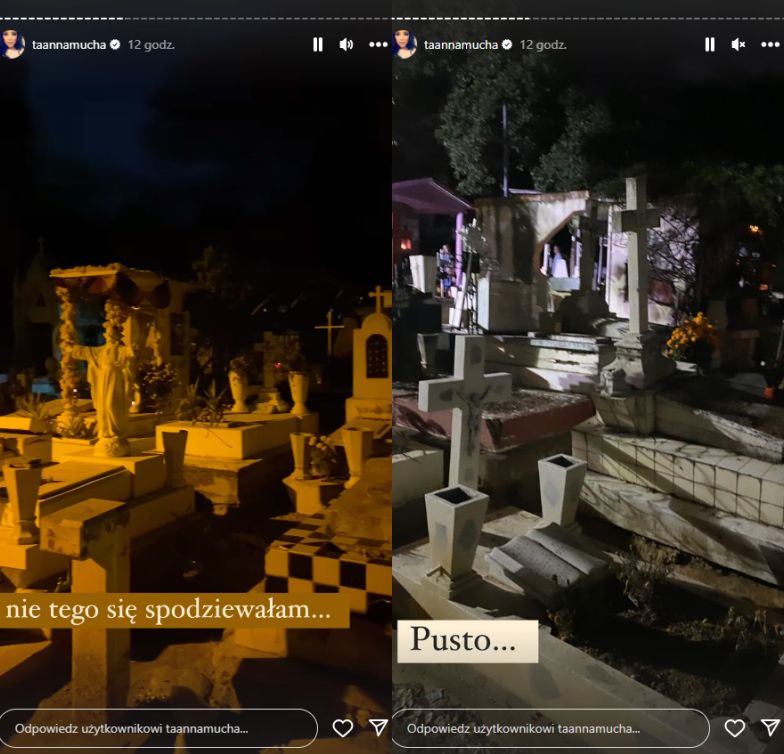Like the right story with heart icon

click(734, 728)
